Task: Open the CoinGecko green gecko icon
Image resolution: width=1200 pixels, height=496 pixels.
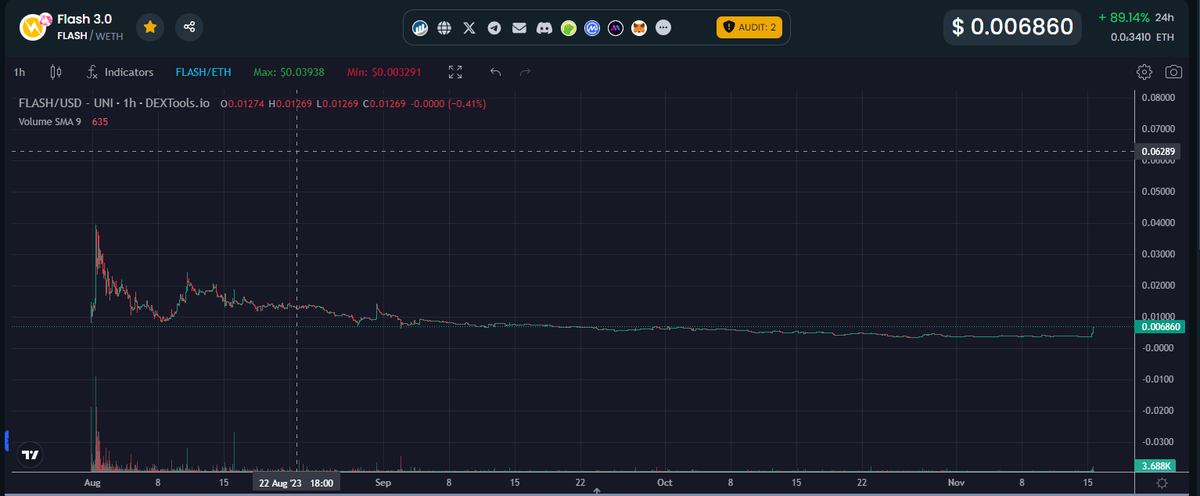Action: 568,28
